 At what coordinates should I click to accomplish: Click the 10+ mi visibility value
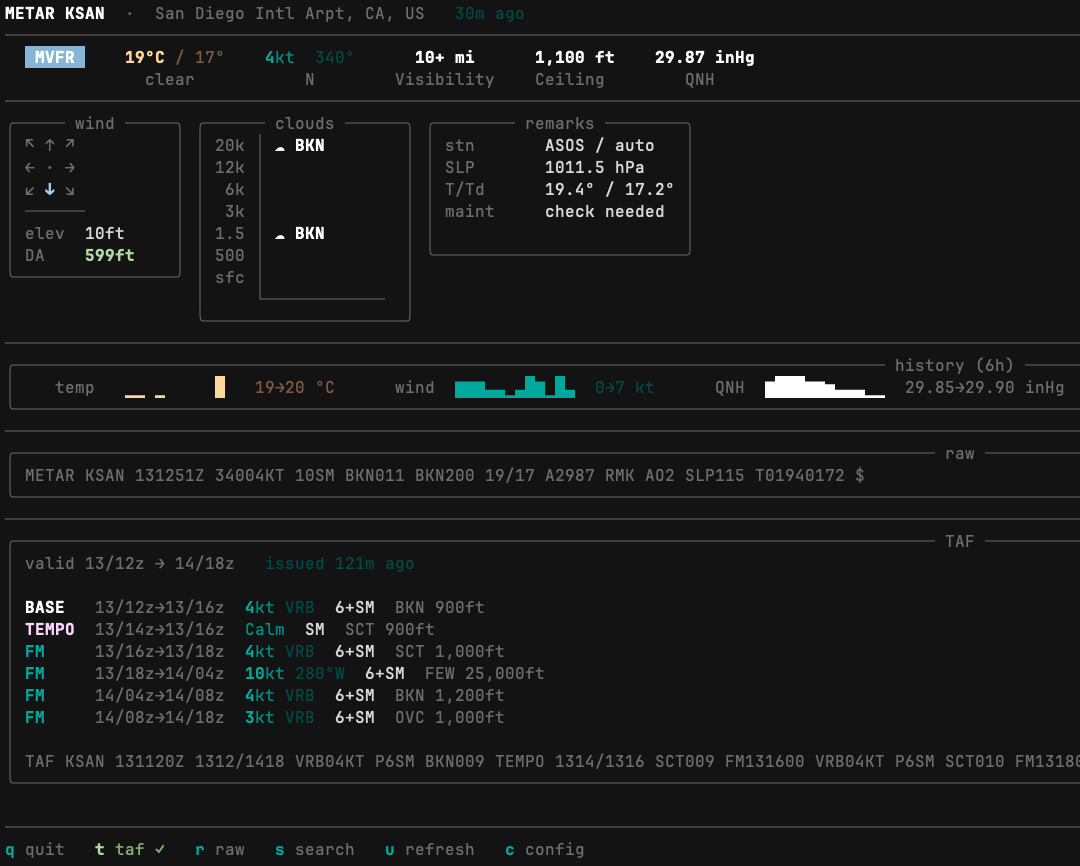pos(444,57)
